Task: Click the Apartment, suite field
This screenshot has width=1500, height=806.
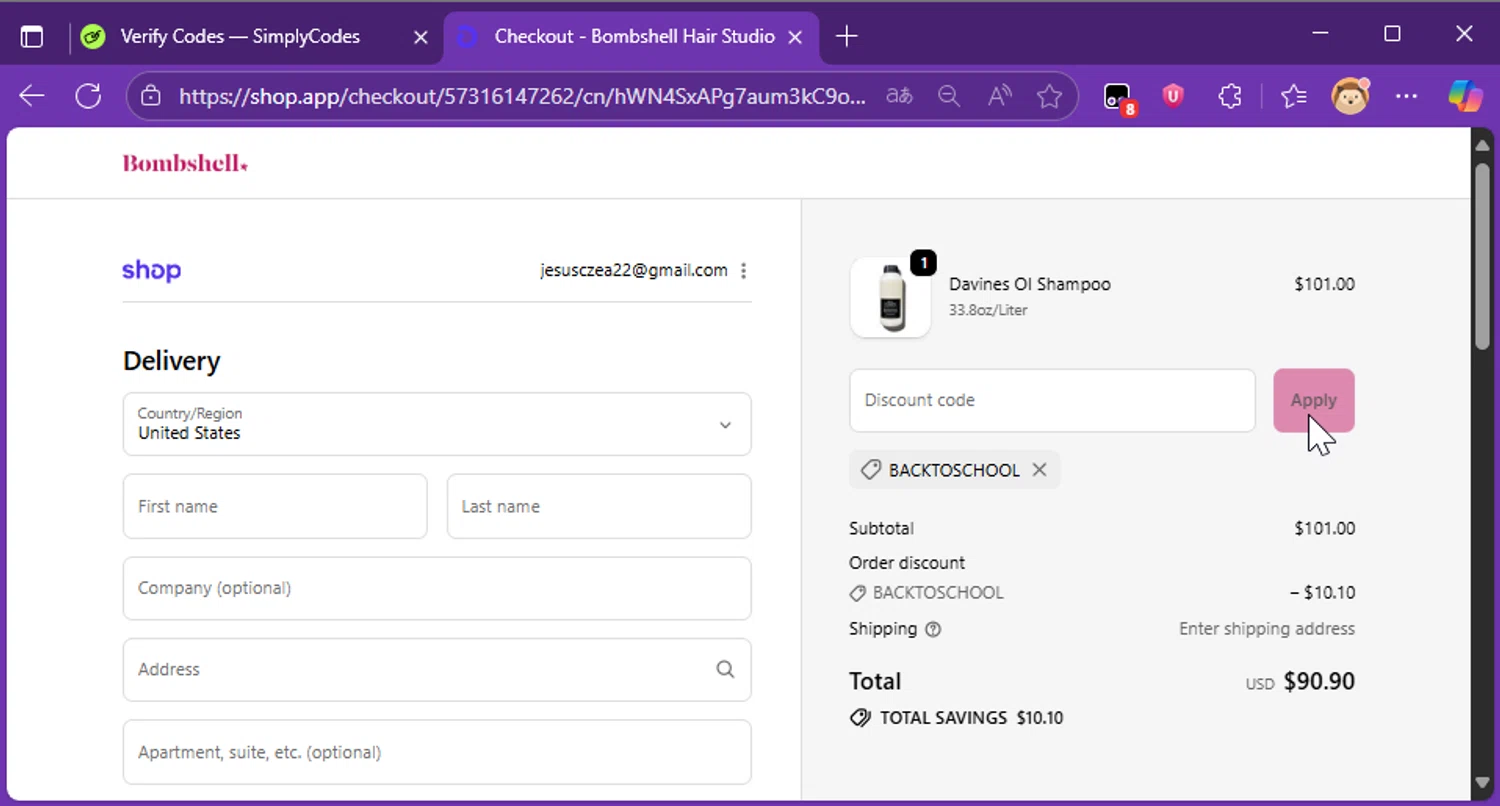Action: click(437, 752)
